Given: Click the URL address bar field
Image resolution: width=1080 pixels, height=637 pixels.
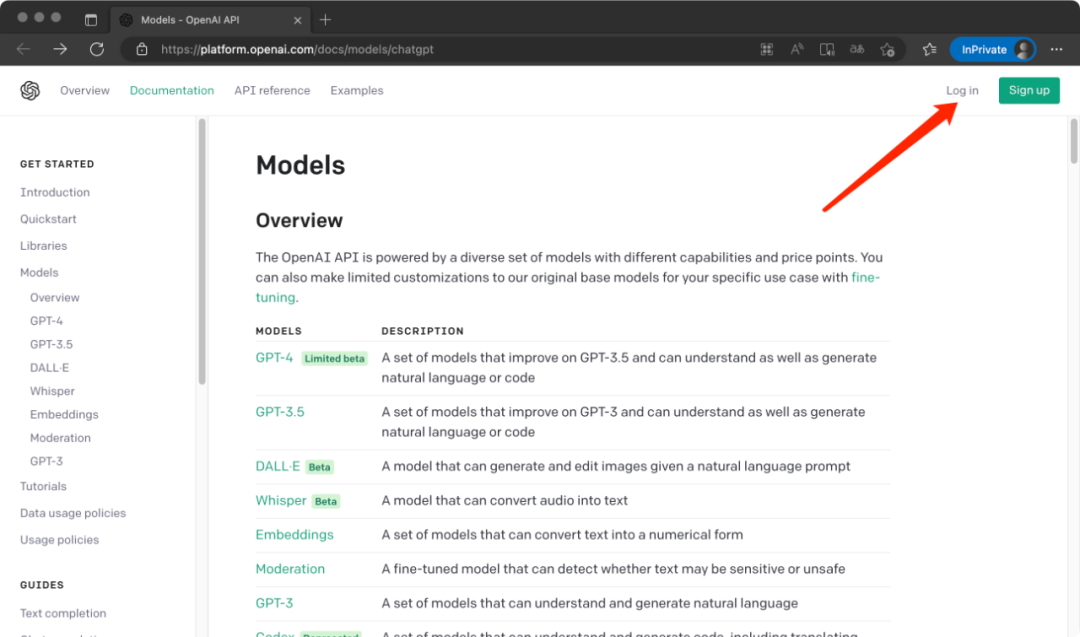Looking at the screenshot, I should click(450, 49).
